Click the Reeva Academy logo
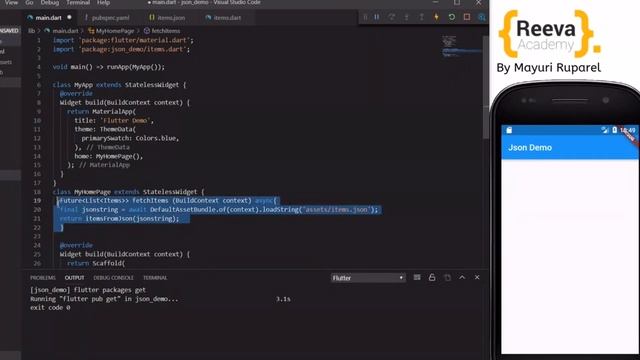This screenshot has width=640, height=360. coord(549,34)
